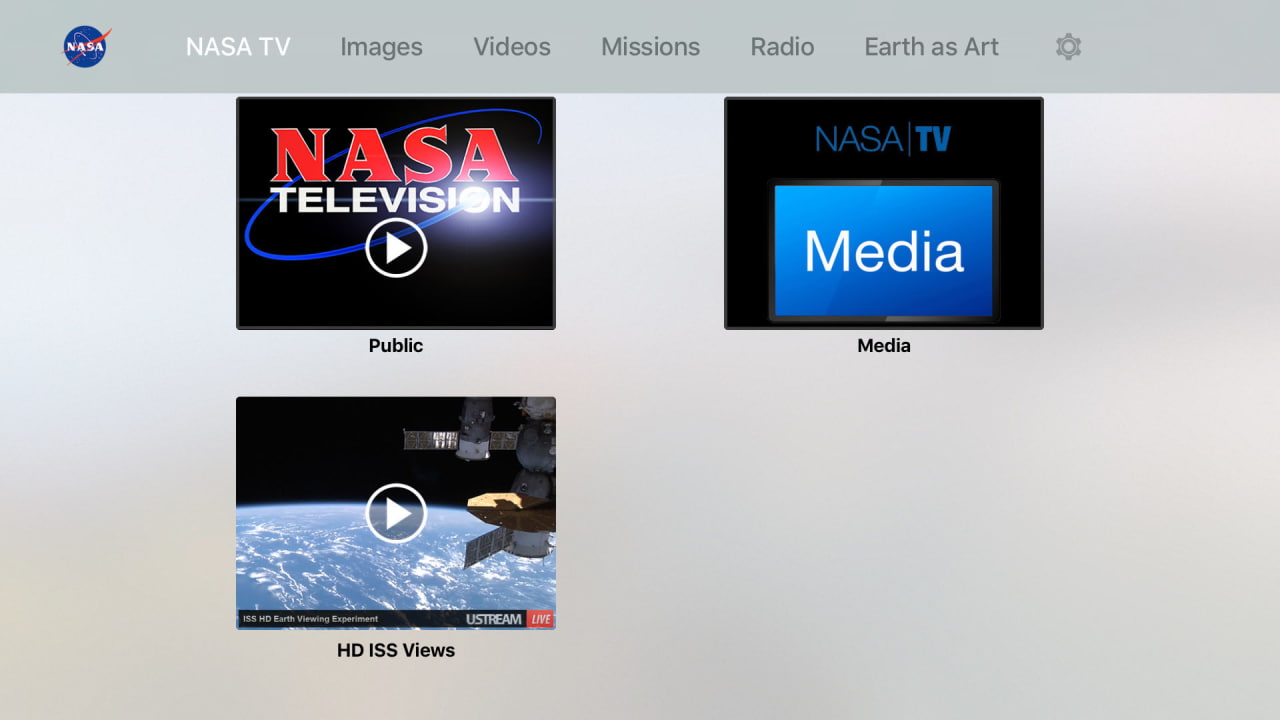
Task: Open the Videos tab
Action: (x=512, y=47)
